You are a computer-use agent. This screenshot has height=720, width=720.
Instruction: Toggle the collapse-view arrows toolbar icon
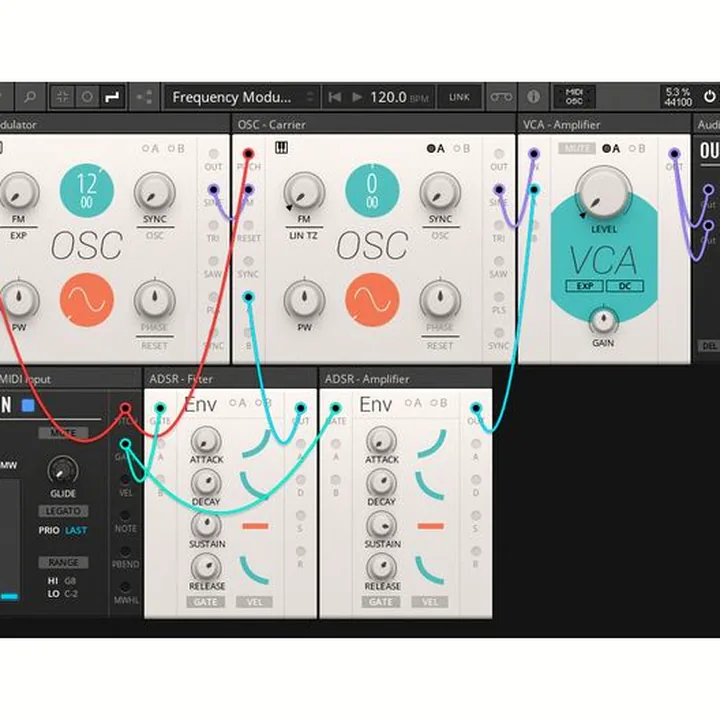pos(62,97)
